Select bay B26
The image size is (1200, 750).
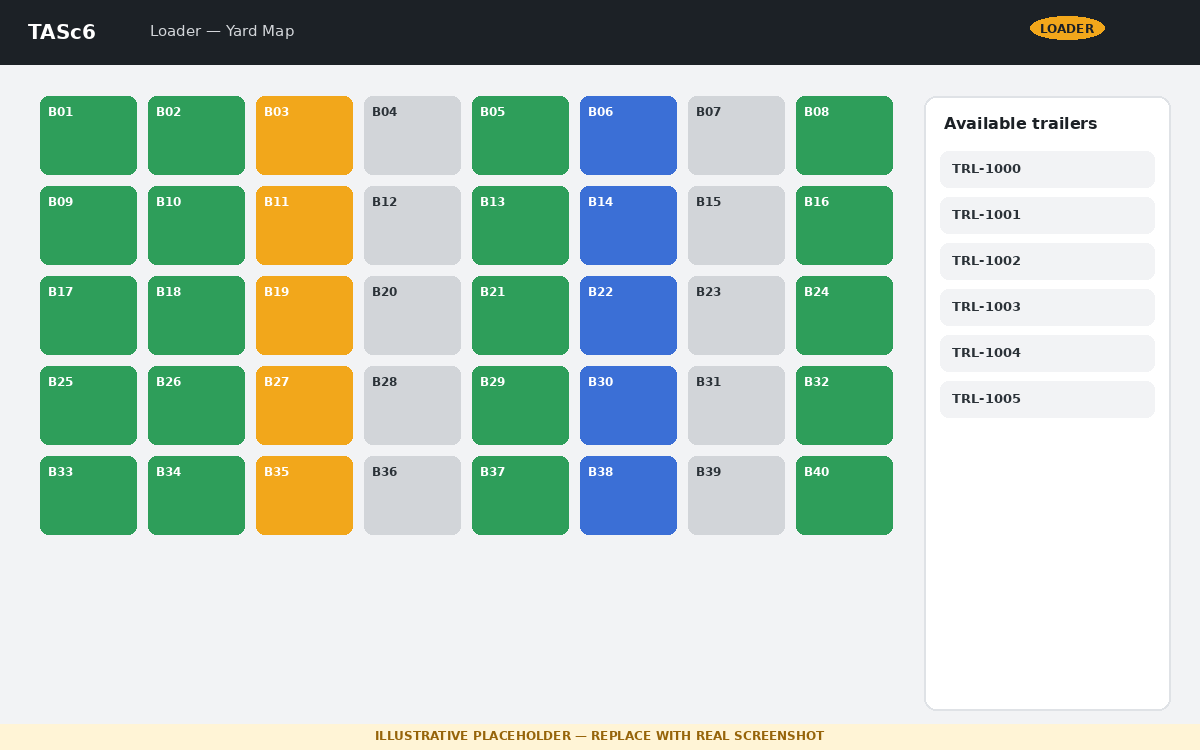[196, 406]
